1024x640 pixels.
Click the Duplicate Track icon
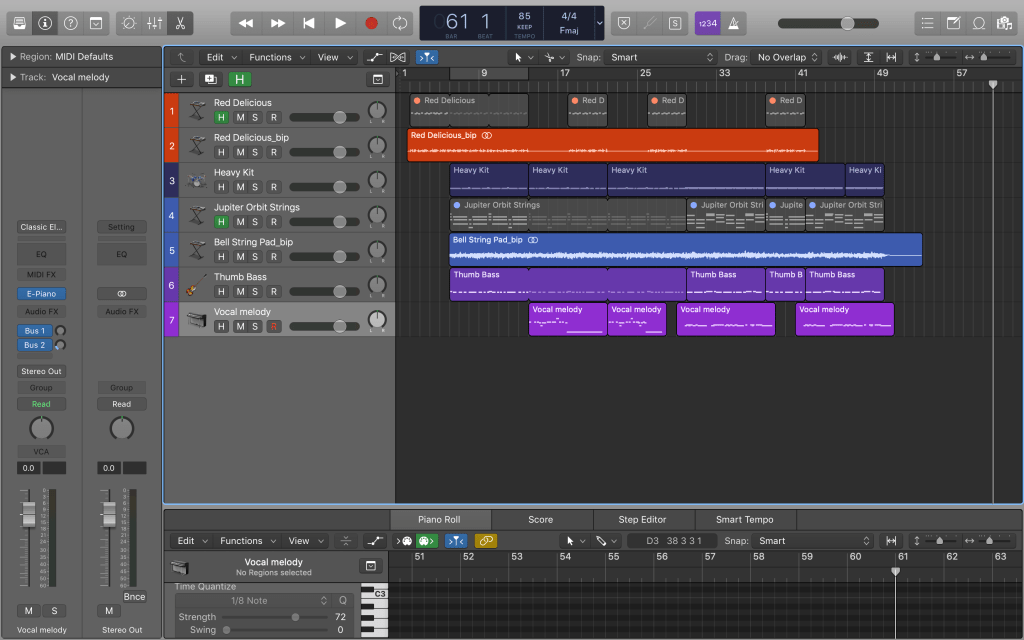[210, 79]
